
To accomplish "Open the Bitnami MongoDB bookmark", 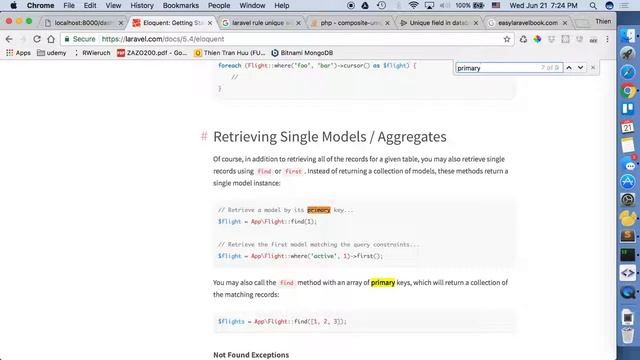I will (x=302, y=53).
